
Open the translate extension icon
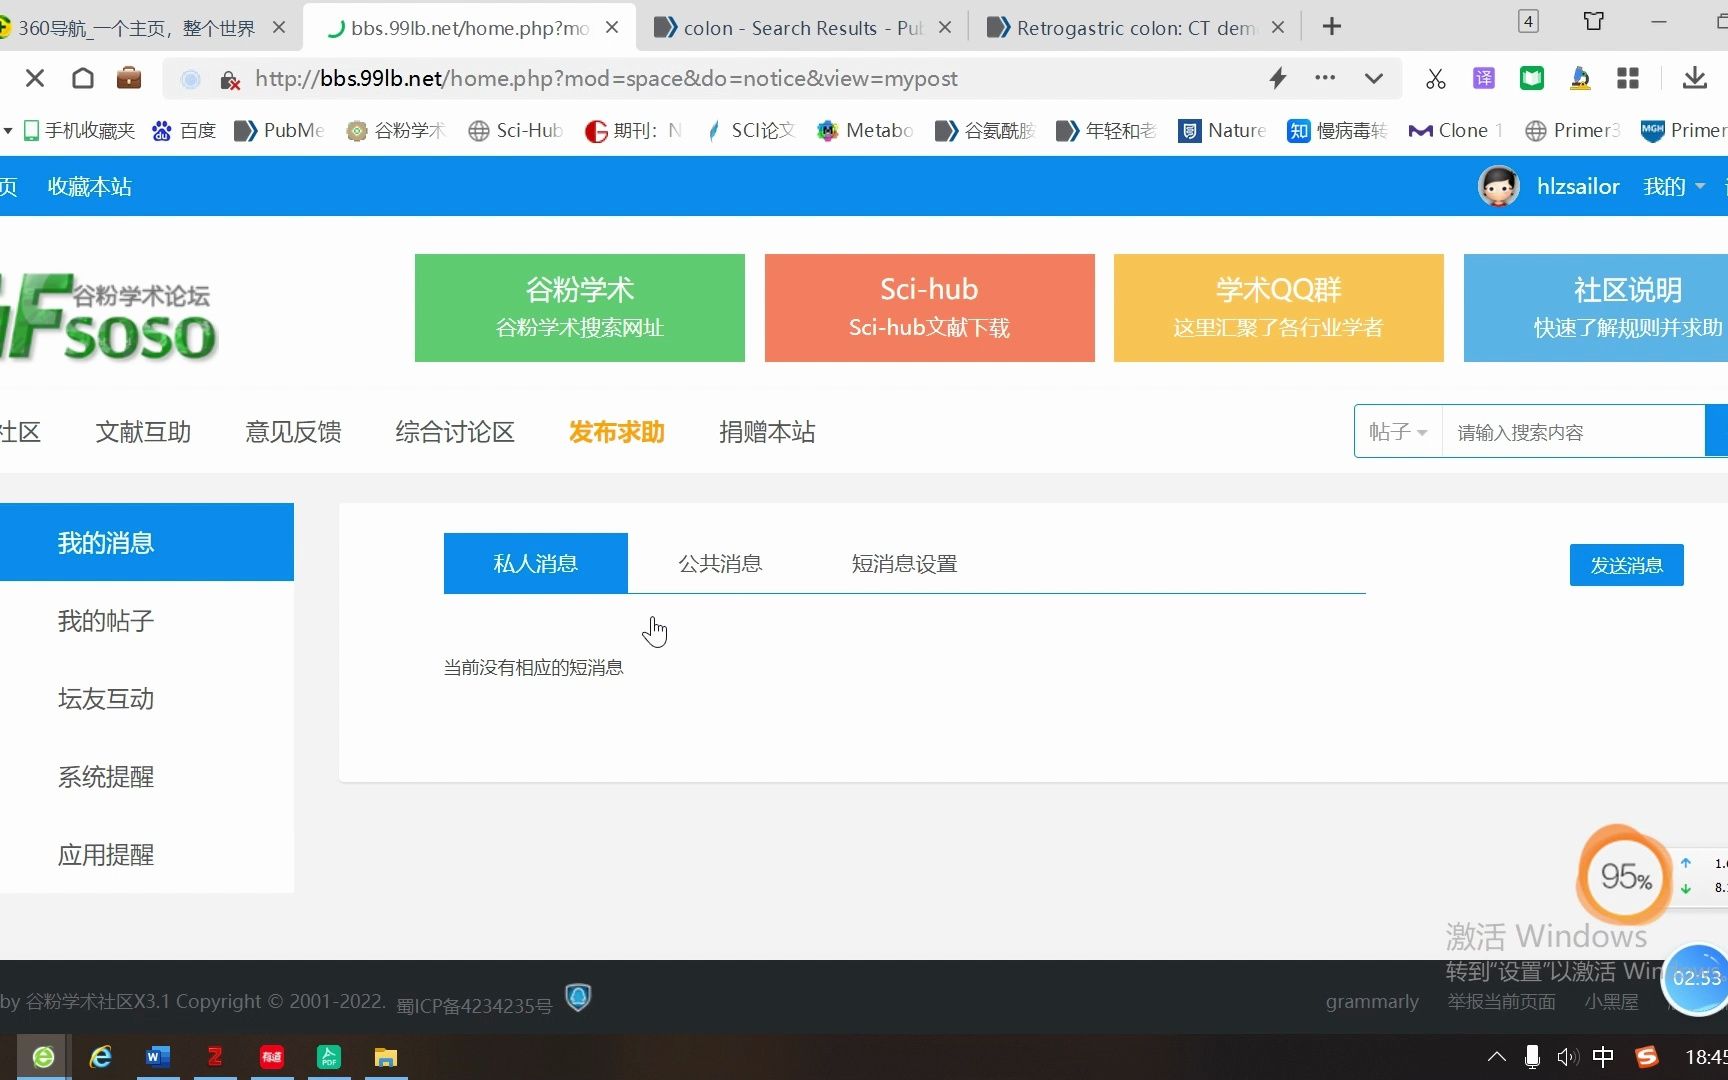tap(1484, 78)
